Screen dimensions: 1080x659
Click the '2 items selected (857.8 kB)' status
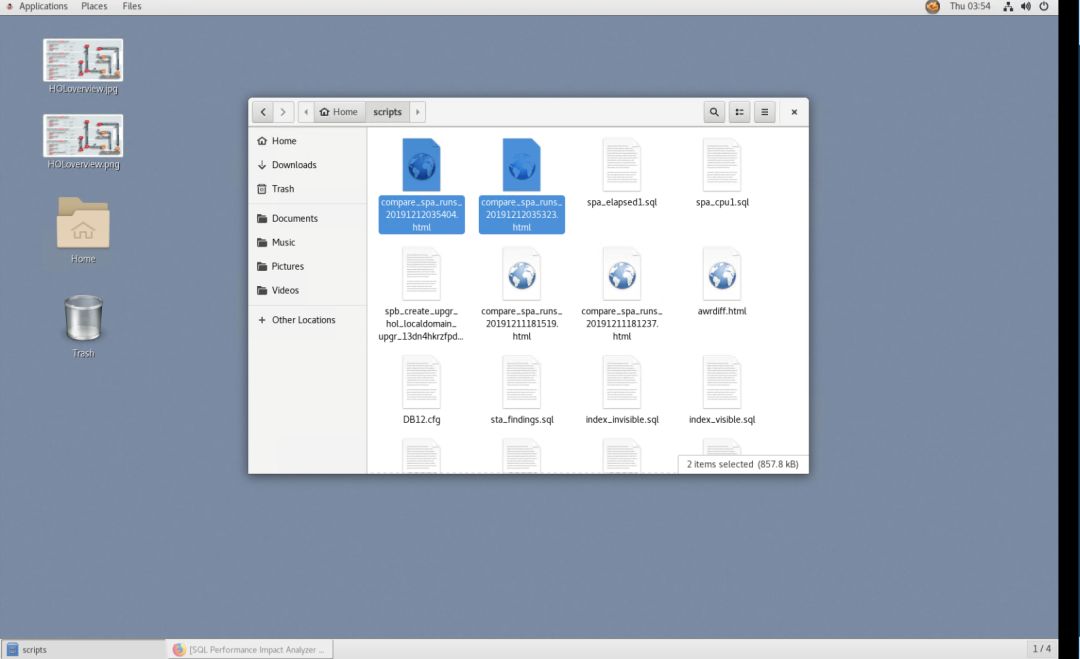[x=742, y=464]
